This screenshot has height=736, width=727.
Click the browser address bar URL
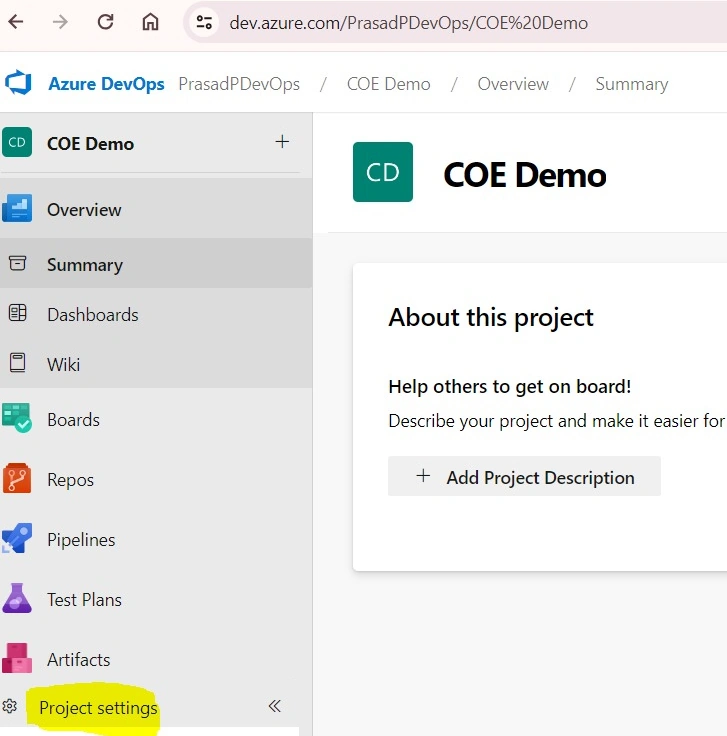(408, 23)
